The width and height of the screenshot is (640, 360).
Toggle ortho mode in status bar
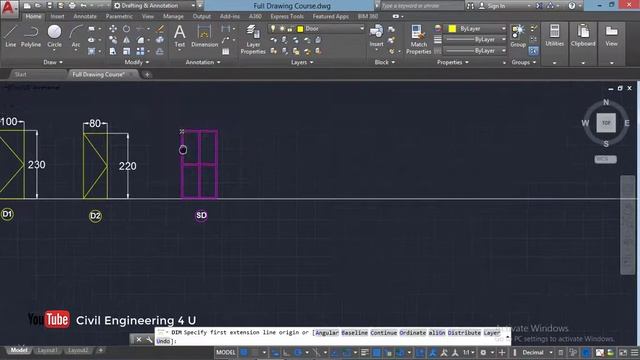pyautogui.click(x=287, y=352)
